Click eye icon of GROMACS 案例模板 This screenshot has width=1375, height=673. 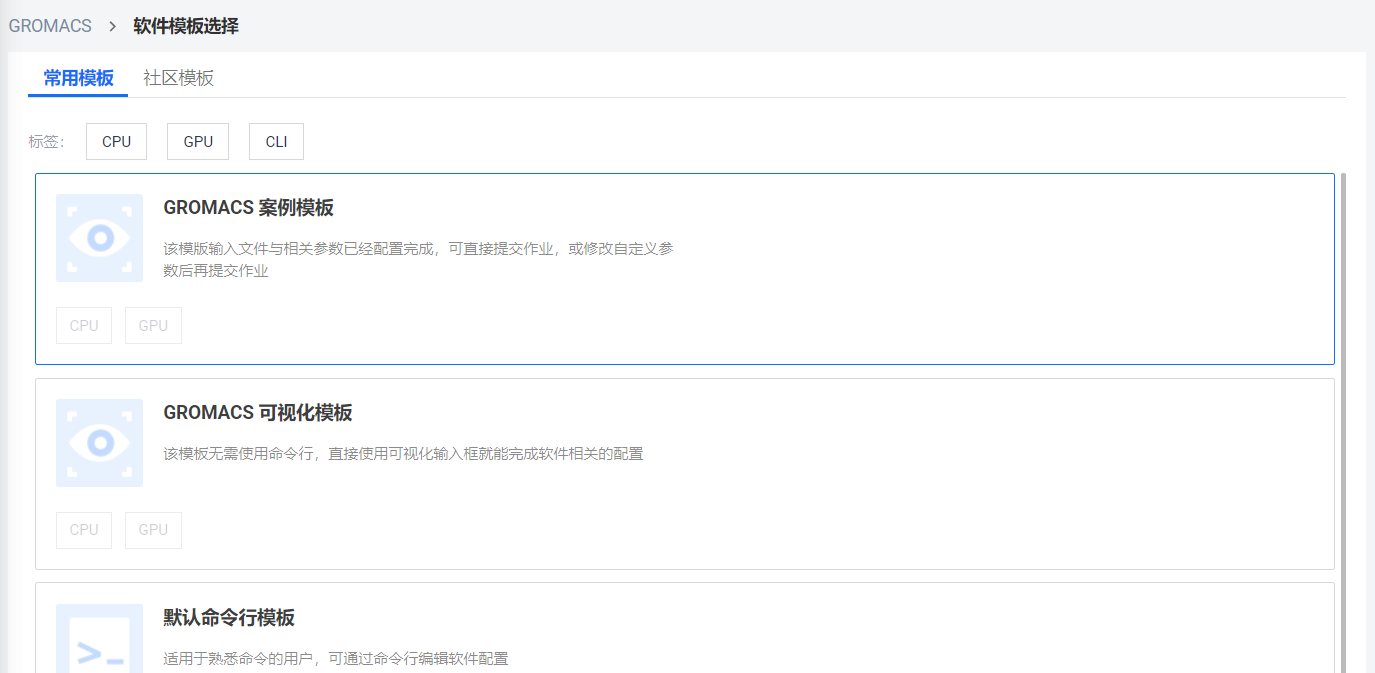pyautogui.click(x=99, y=238)
